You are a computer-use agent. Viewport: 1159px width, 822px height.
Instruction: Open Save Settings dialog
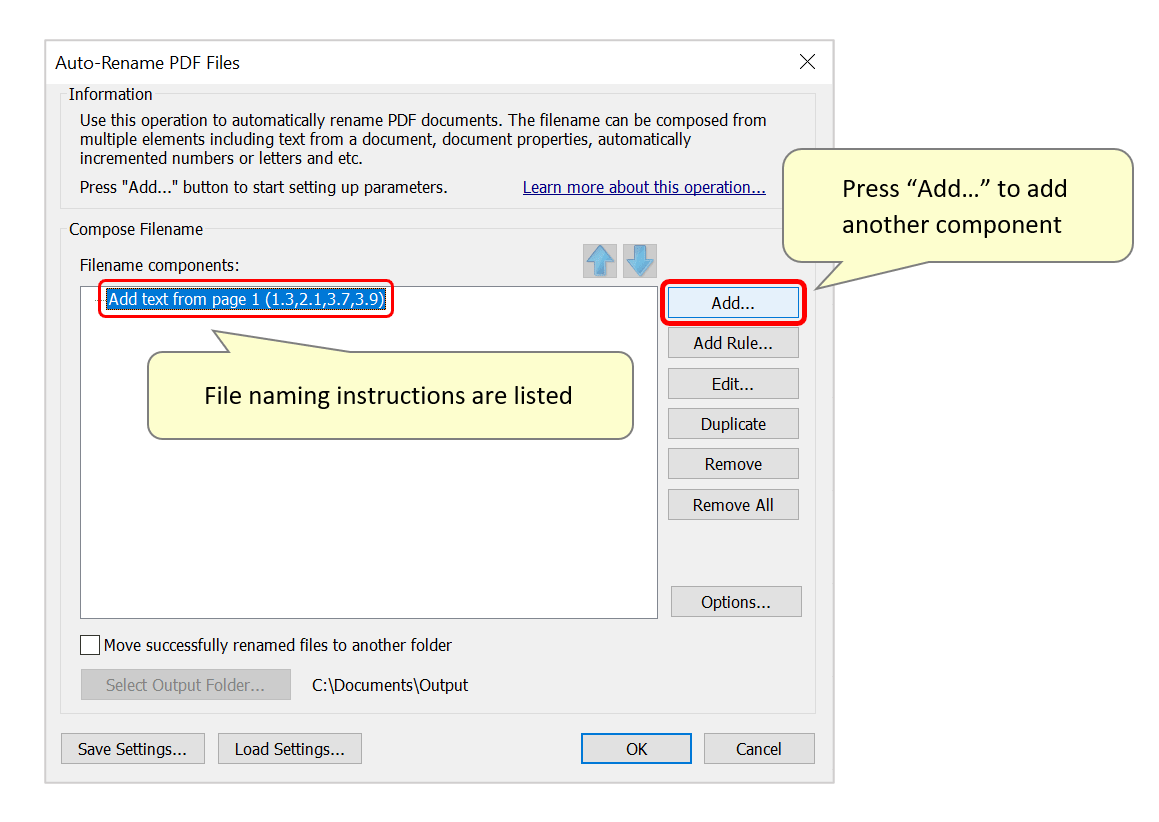point(132,748)
